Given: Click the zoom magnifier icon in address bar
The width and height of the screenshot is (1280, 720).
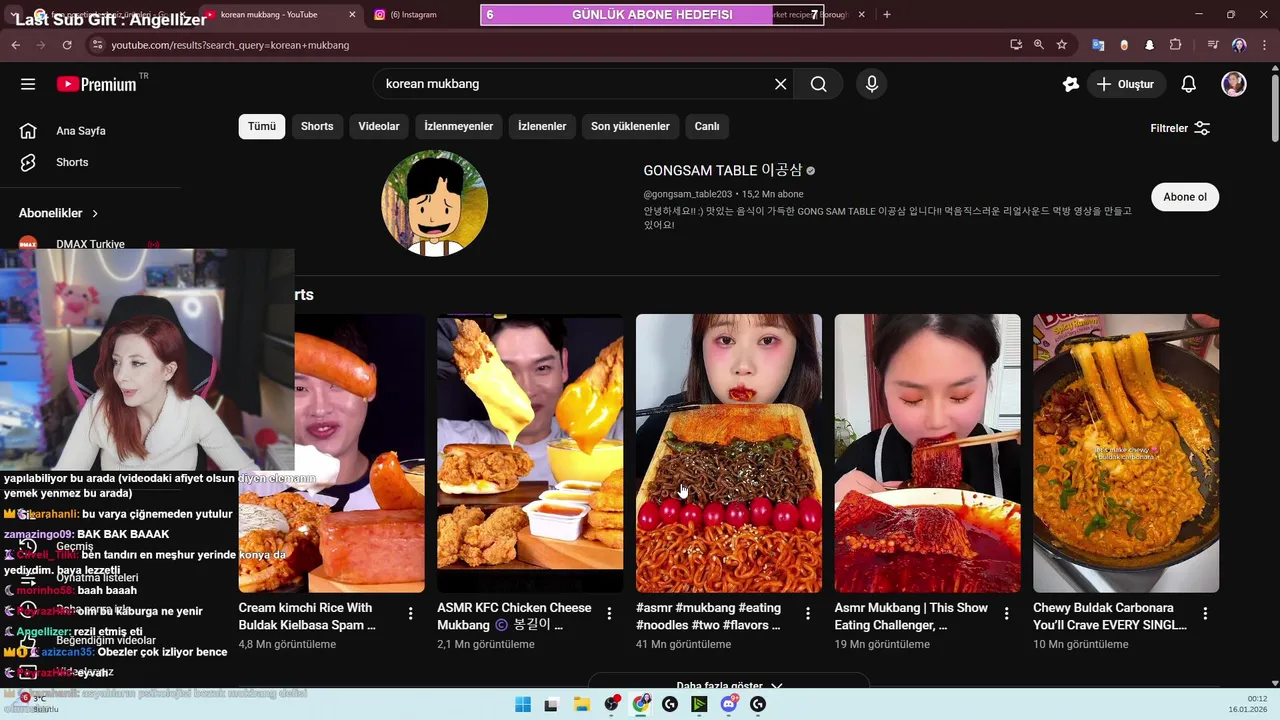Looking at the screenshot, I should point(1039,45).
